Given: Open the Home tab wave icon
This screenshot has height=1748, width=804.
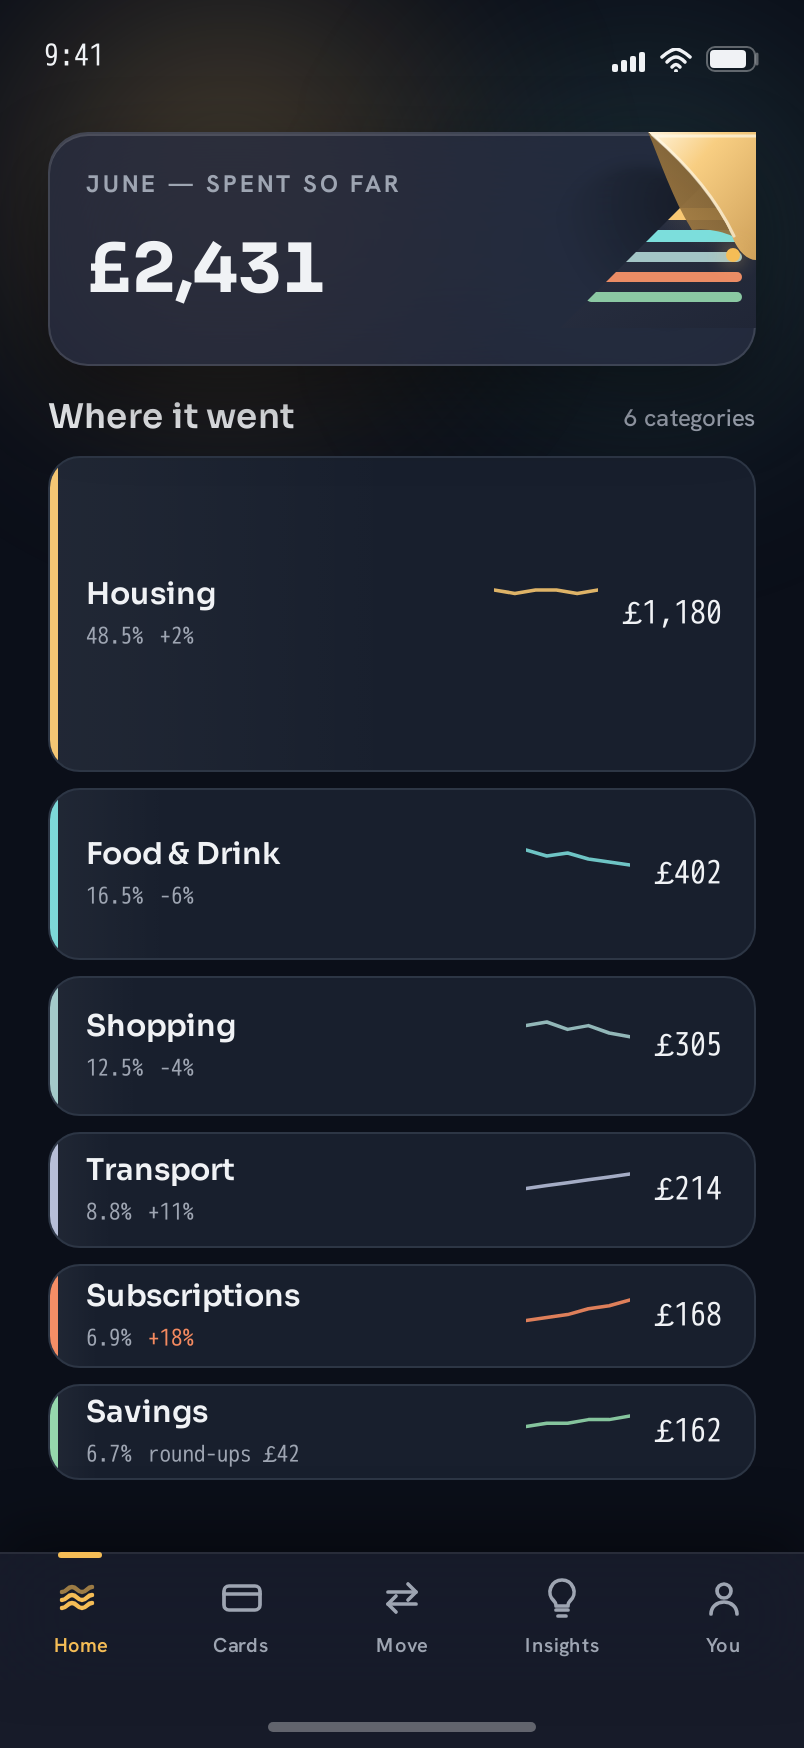Looking at the screenshot, I should pyautogui.click(x=77, y=1598).
